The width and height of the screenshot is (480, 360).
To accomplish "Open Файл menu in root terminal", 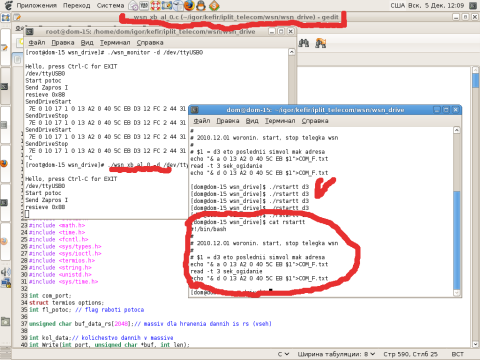I will (x=37, y=43).
